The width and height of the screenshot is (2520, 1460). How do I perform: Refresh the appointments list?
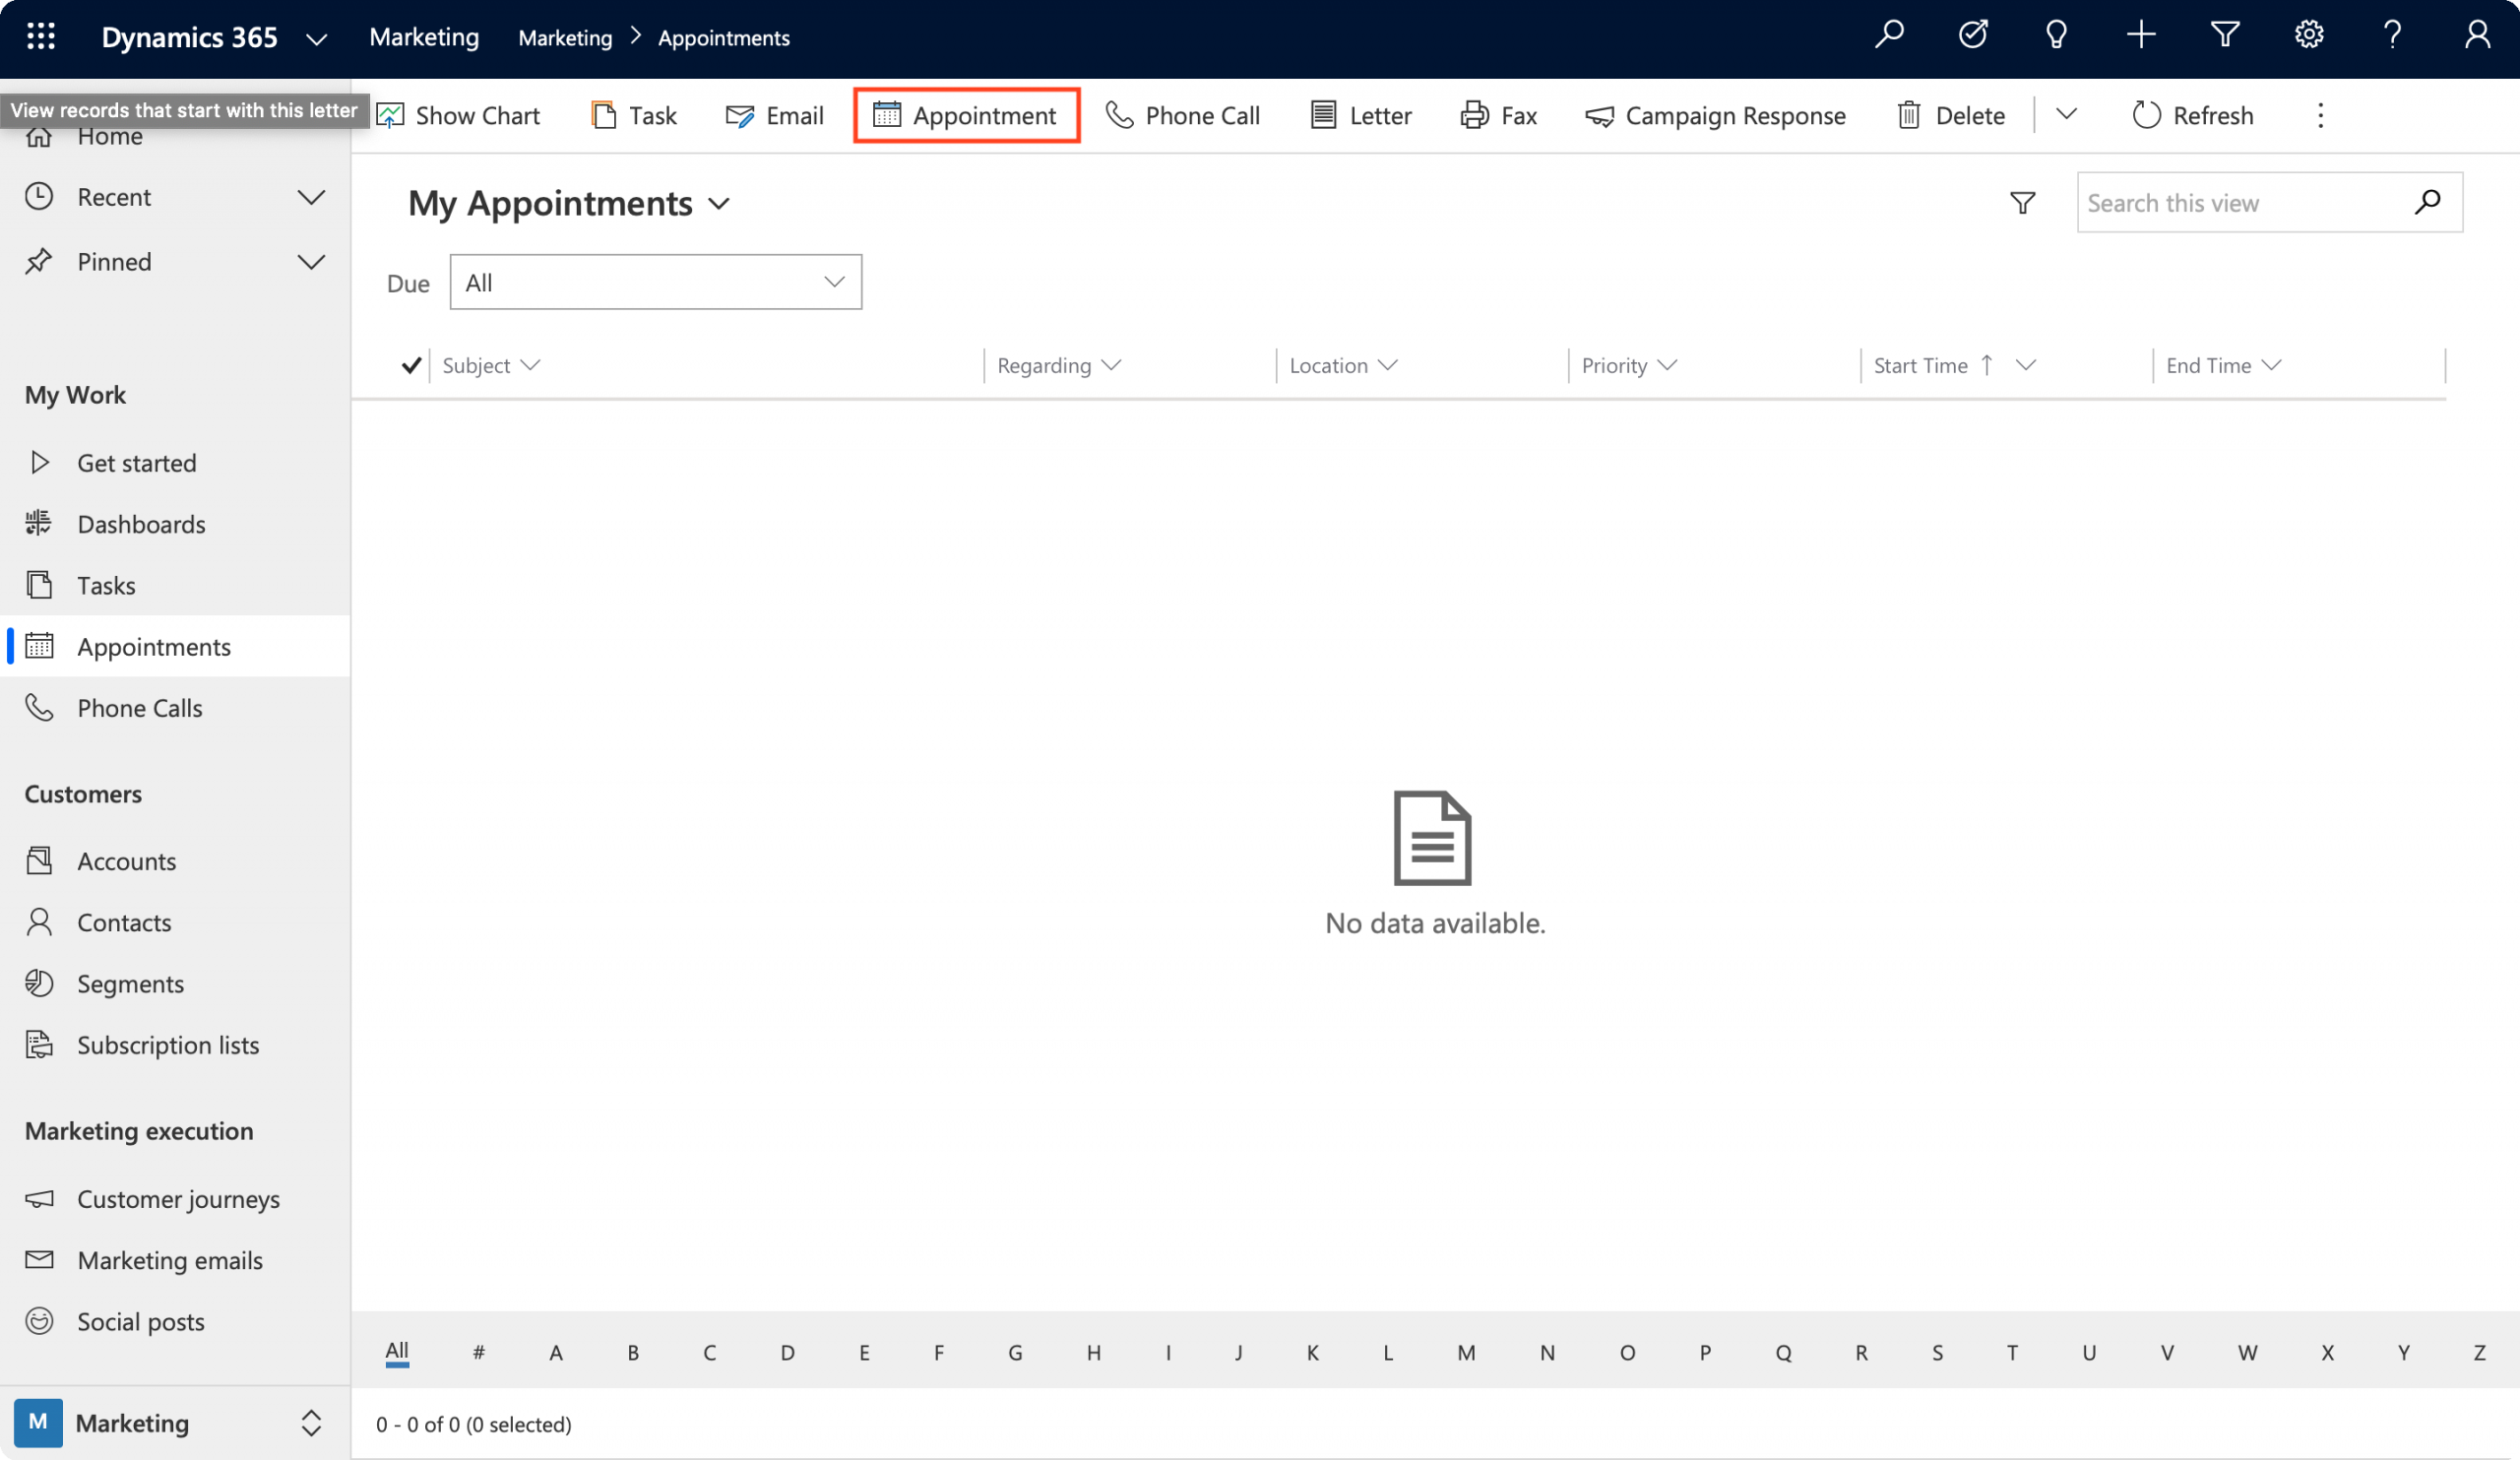[x=2193, y=116]
